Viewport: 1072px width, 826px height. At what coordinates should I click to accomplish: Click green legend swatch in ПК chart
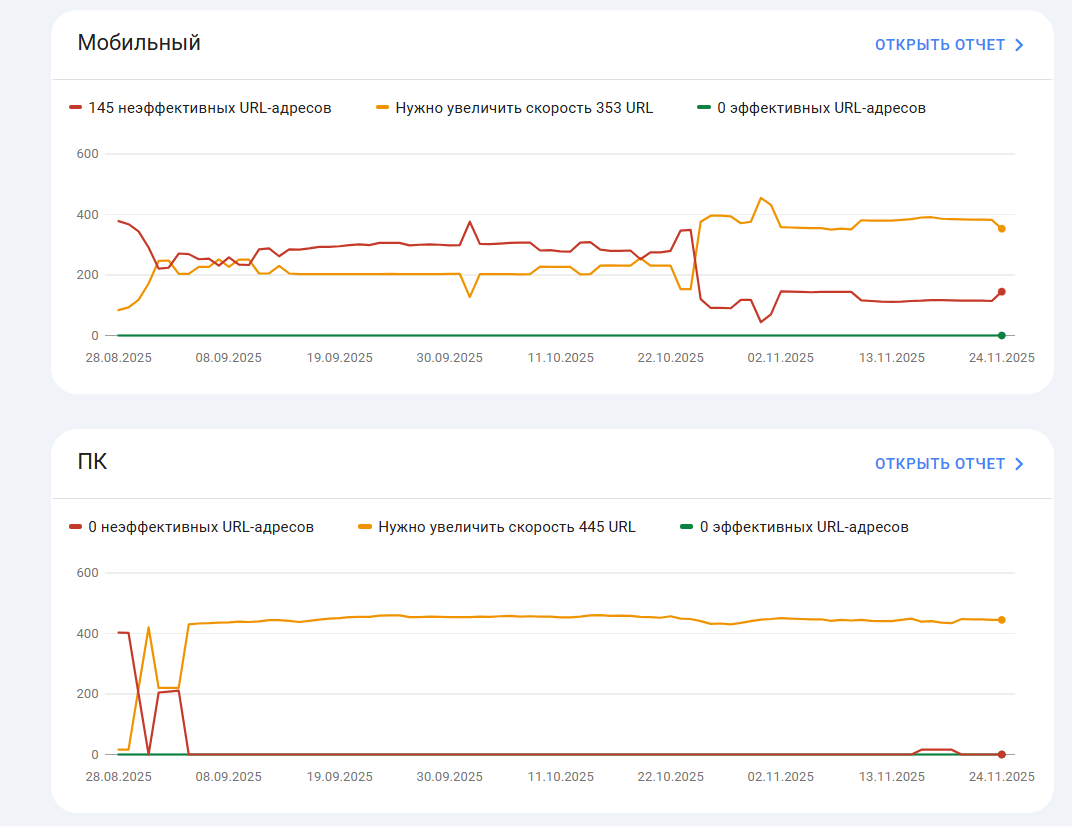point(687,527)
